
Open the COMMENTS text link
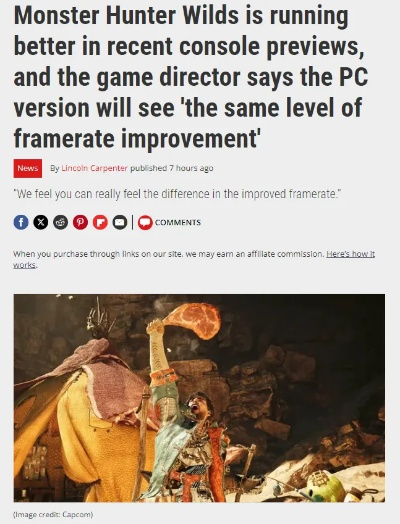[178, 223]
